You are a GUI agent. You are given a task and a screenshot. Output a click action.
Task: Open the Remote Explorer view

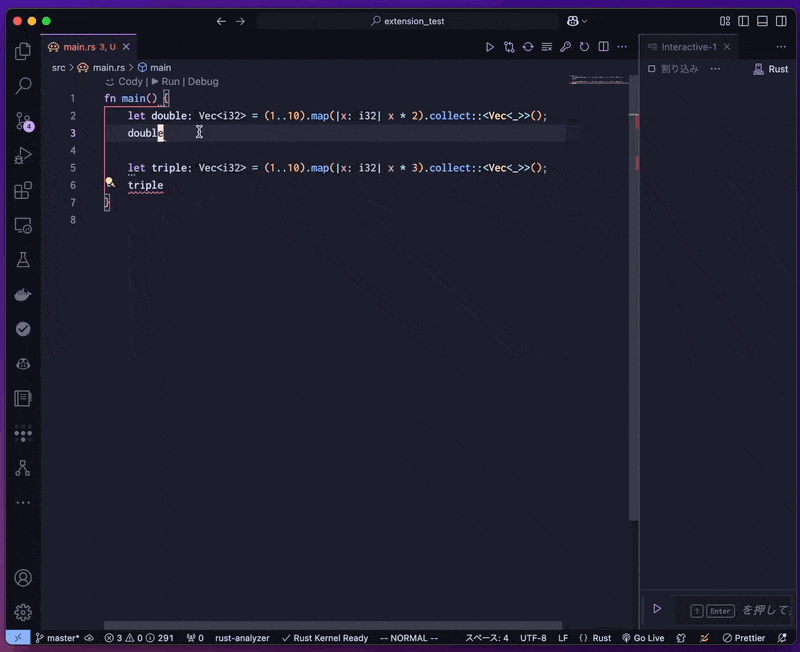(x=23, y=225)
